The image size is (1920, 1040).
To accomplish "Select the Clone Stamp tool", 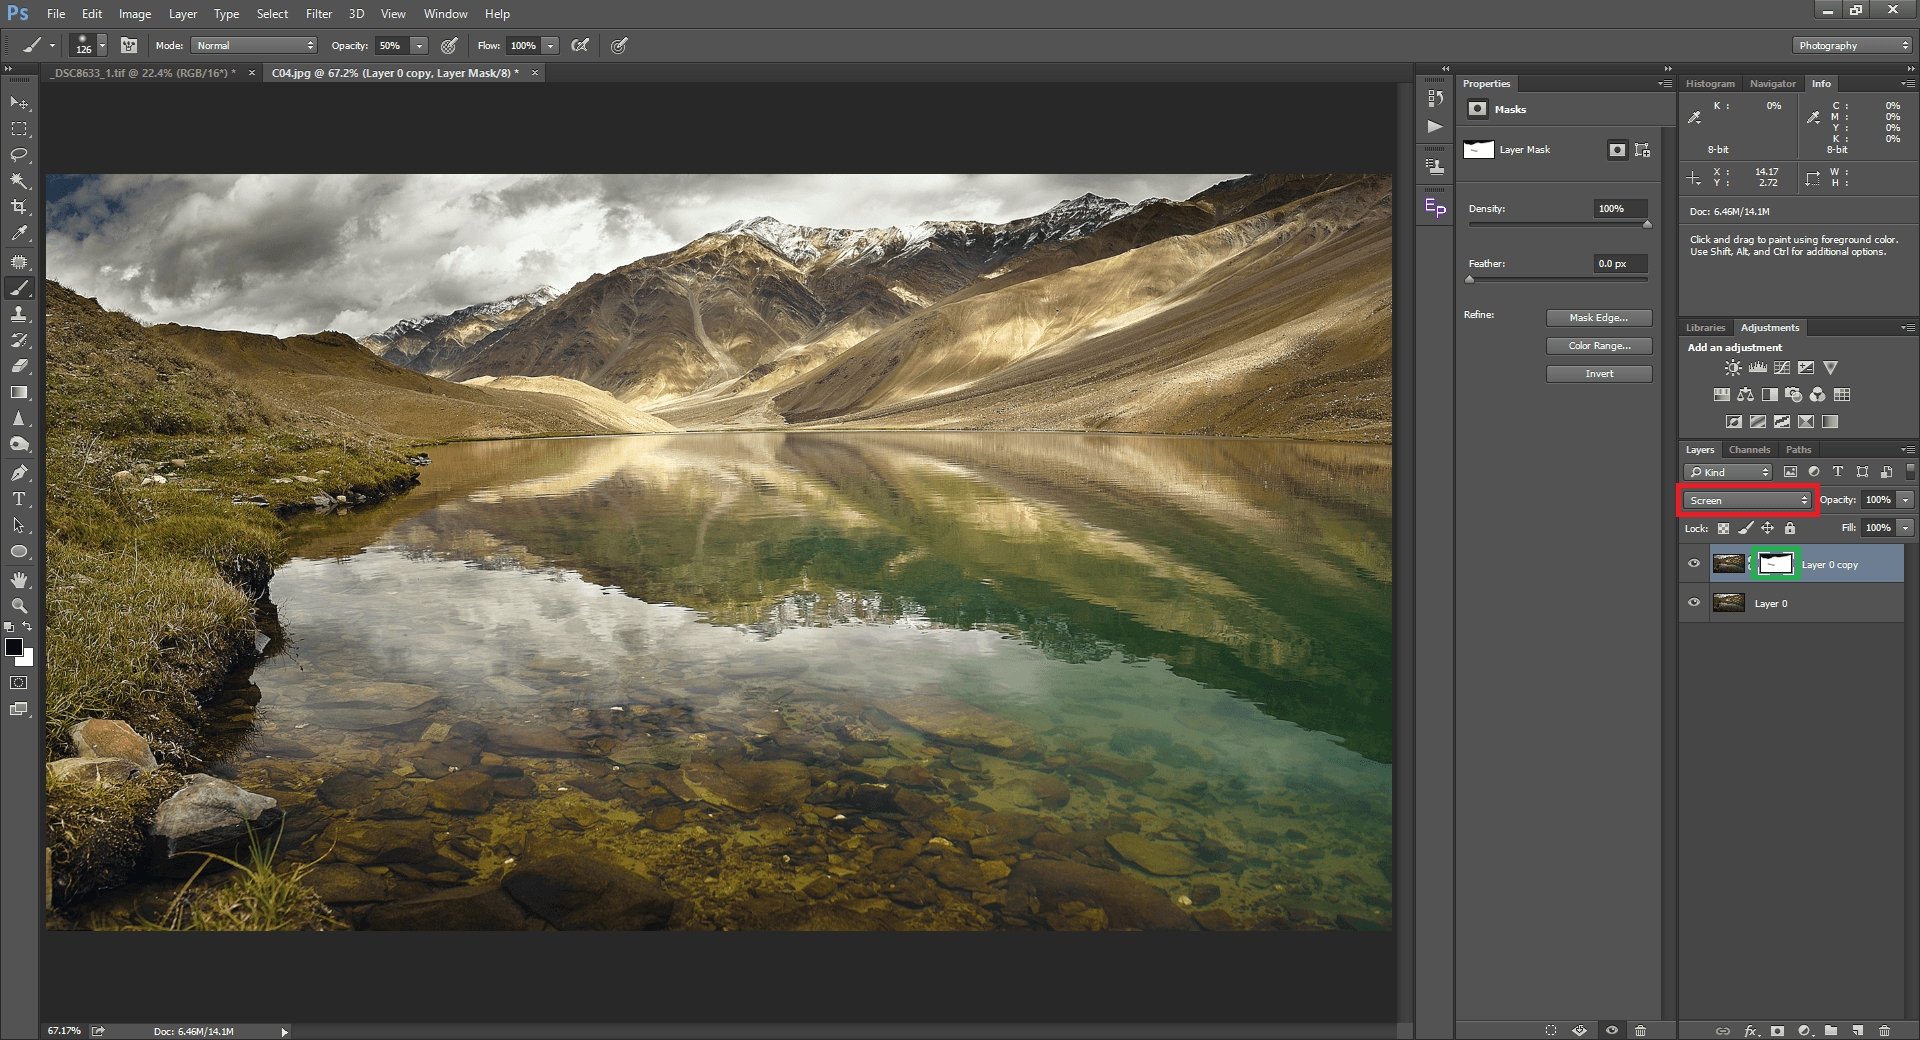I will 19,314.
